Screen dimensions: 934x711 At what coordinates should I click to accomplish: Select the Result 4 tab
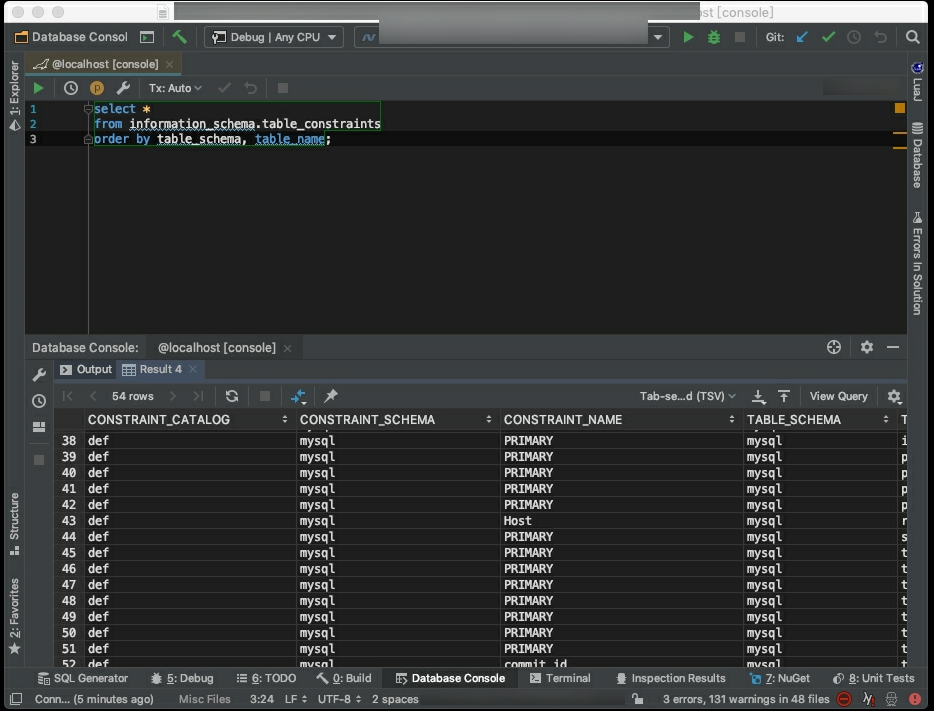(160, 370)
